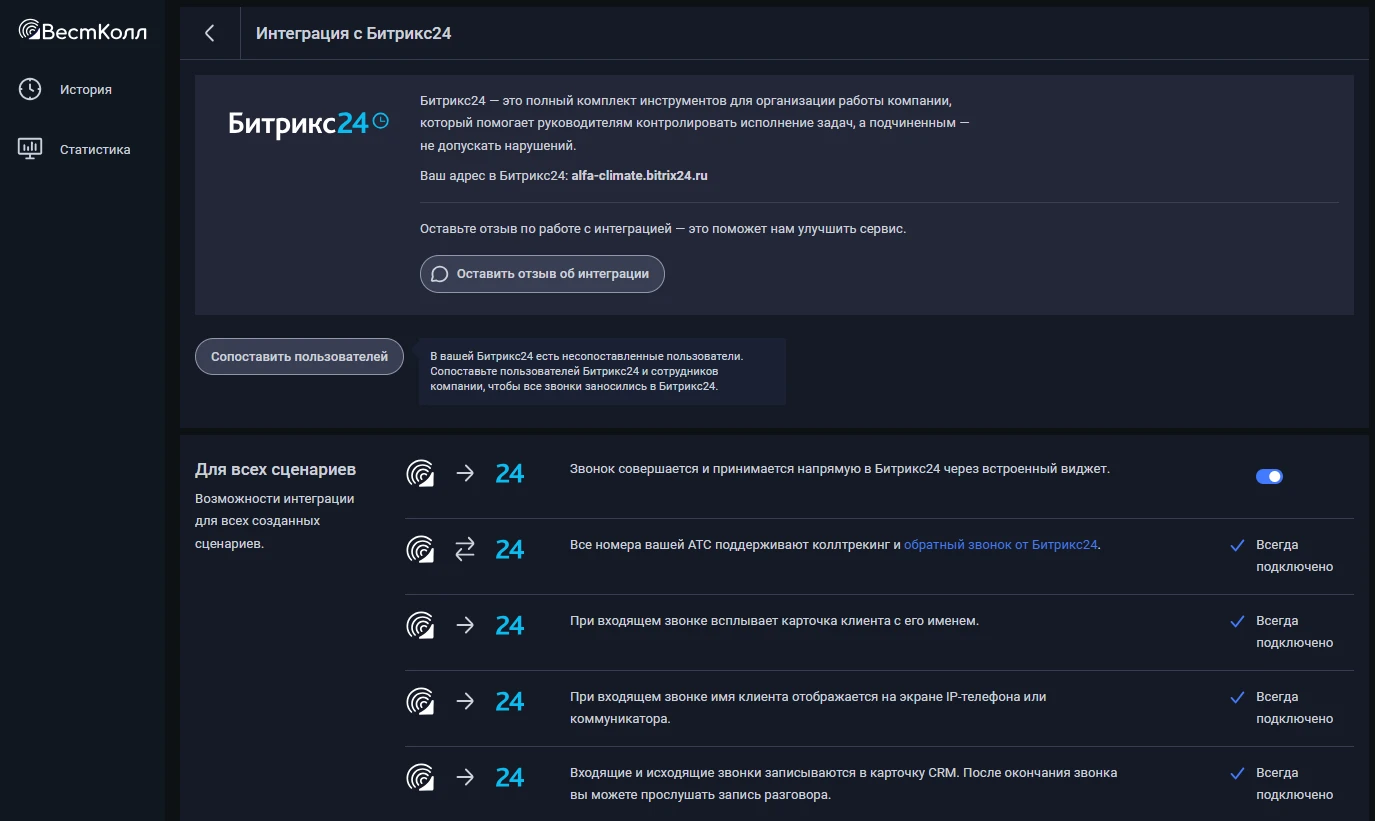This screenshot has width=1375, height=821.
Task: Click the Для всех сценариев heading
Action: pos(276,469)
